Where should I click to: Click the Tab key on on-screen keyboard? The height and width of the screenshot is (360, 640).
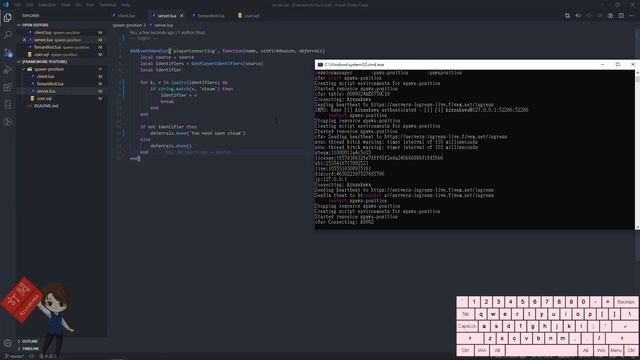(x=465, y=314)
